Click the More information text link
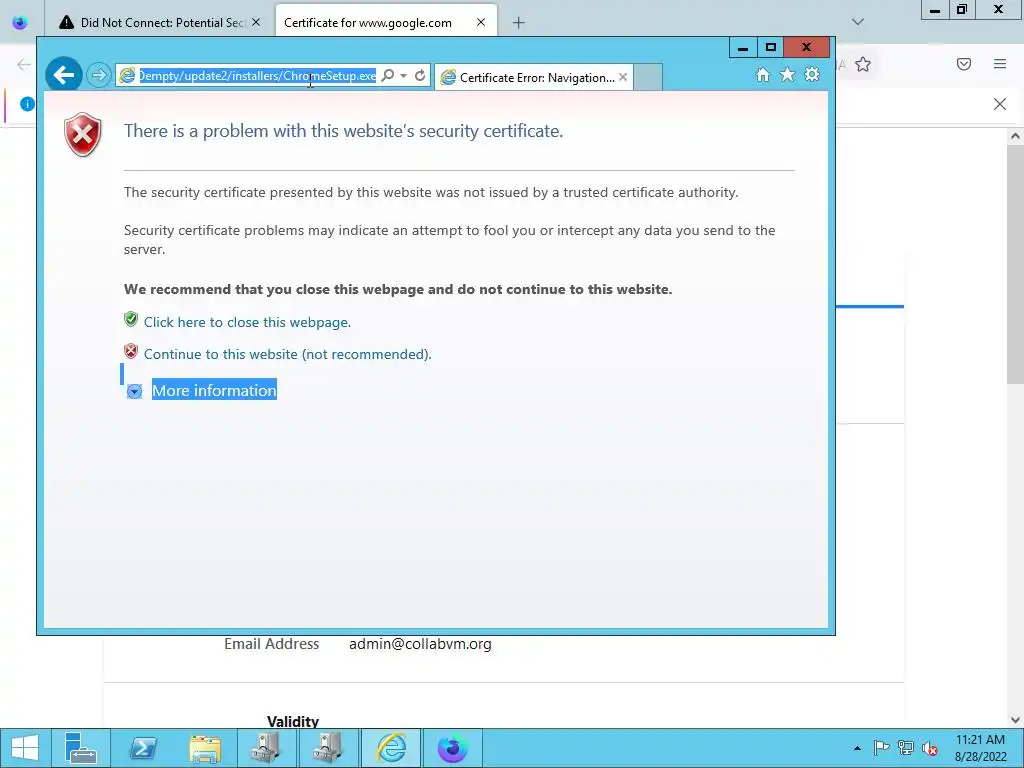The width and height of the screenshot is (1024, 768). coord(214,390)
